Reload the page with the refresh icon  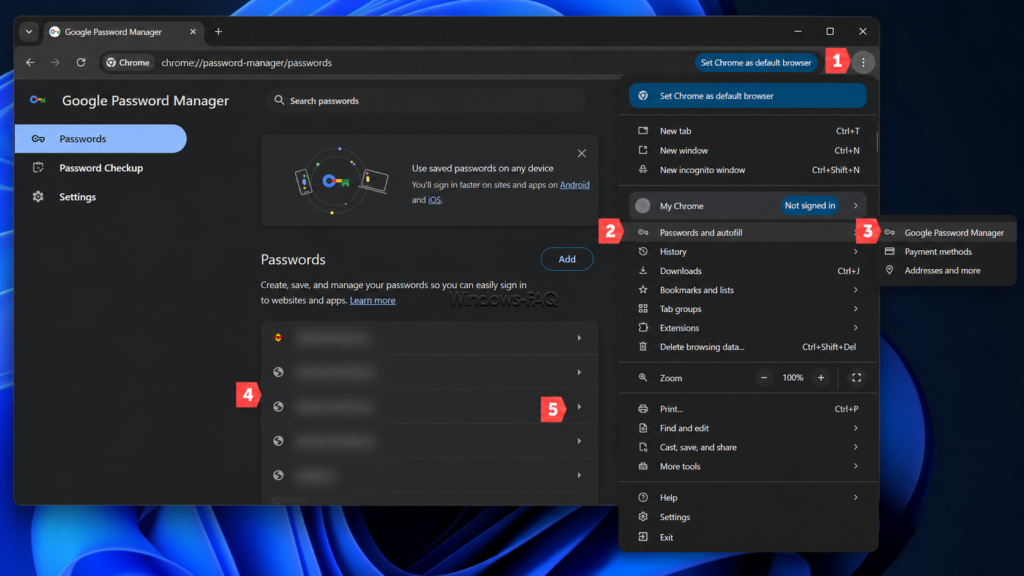81,63
